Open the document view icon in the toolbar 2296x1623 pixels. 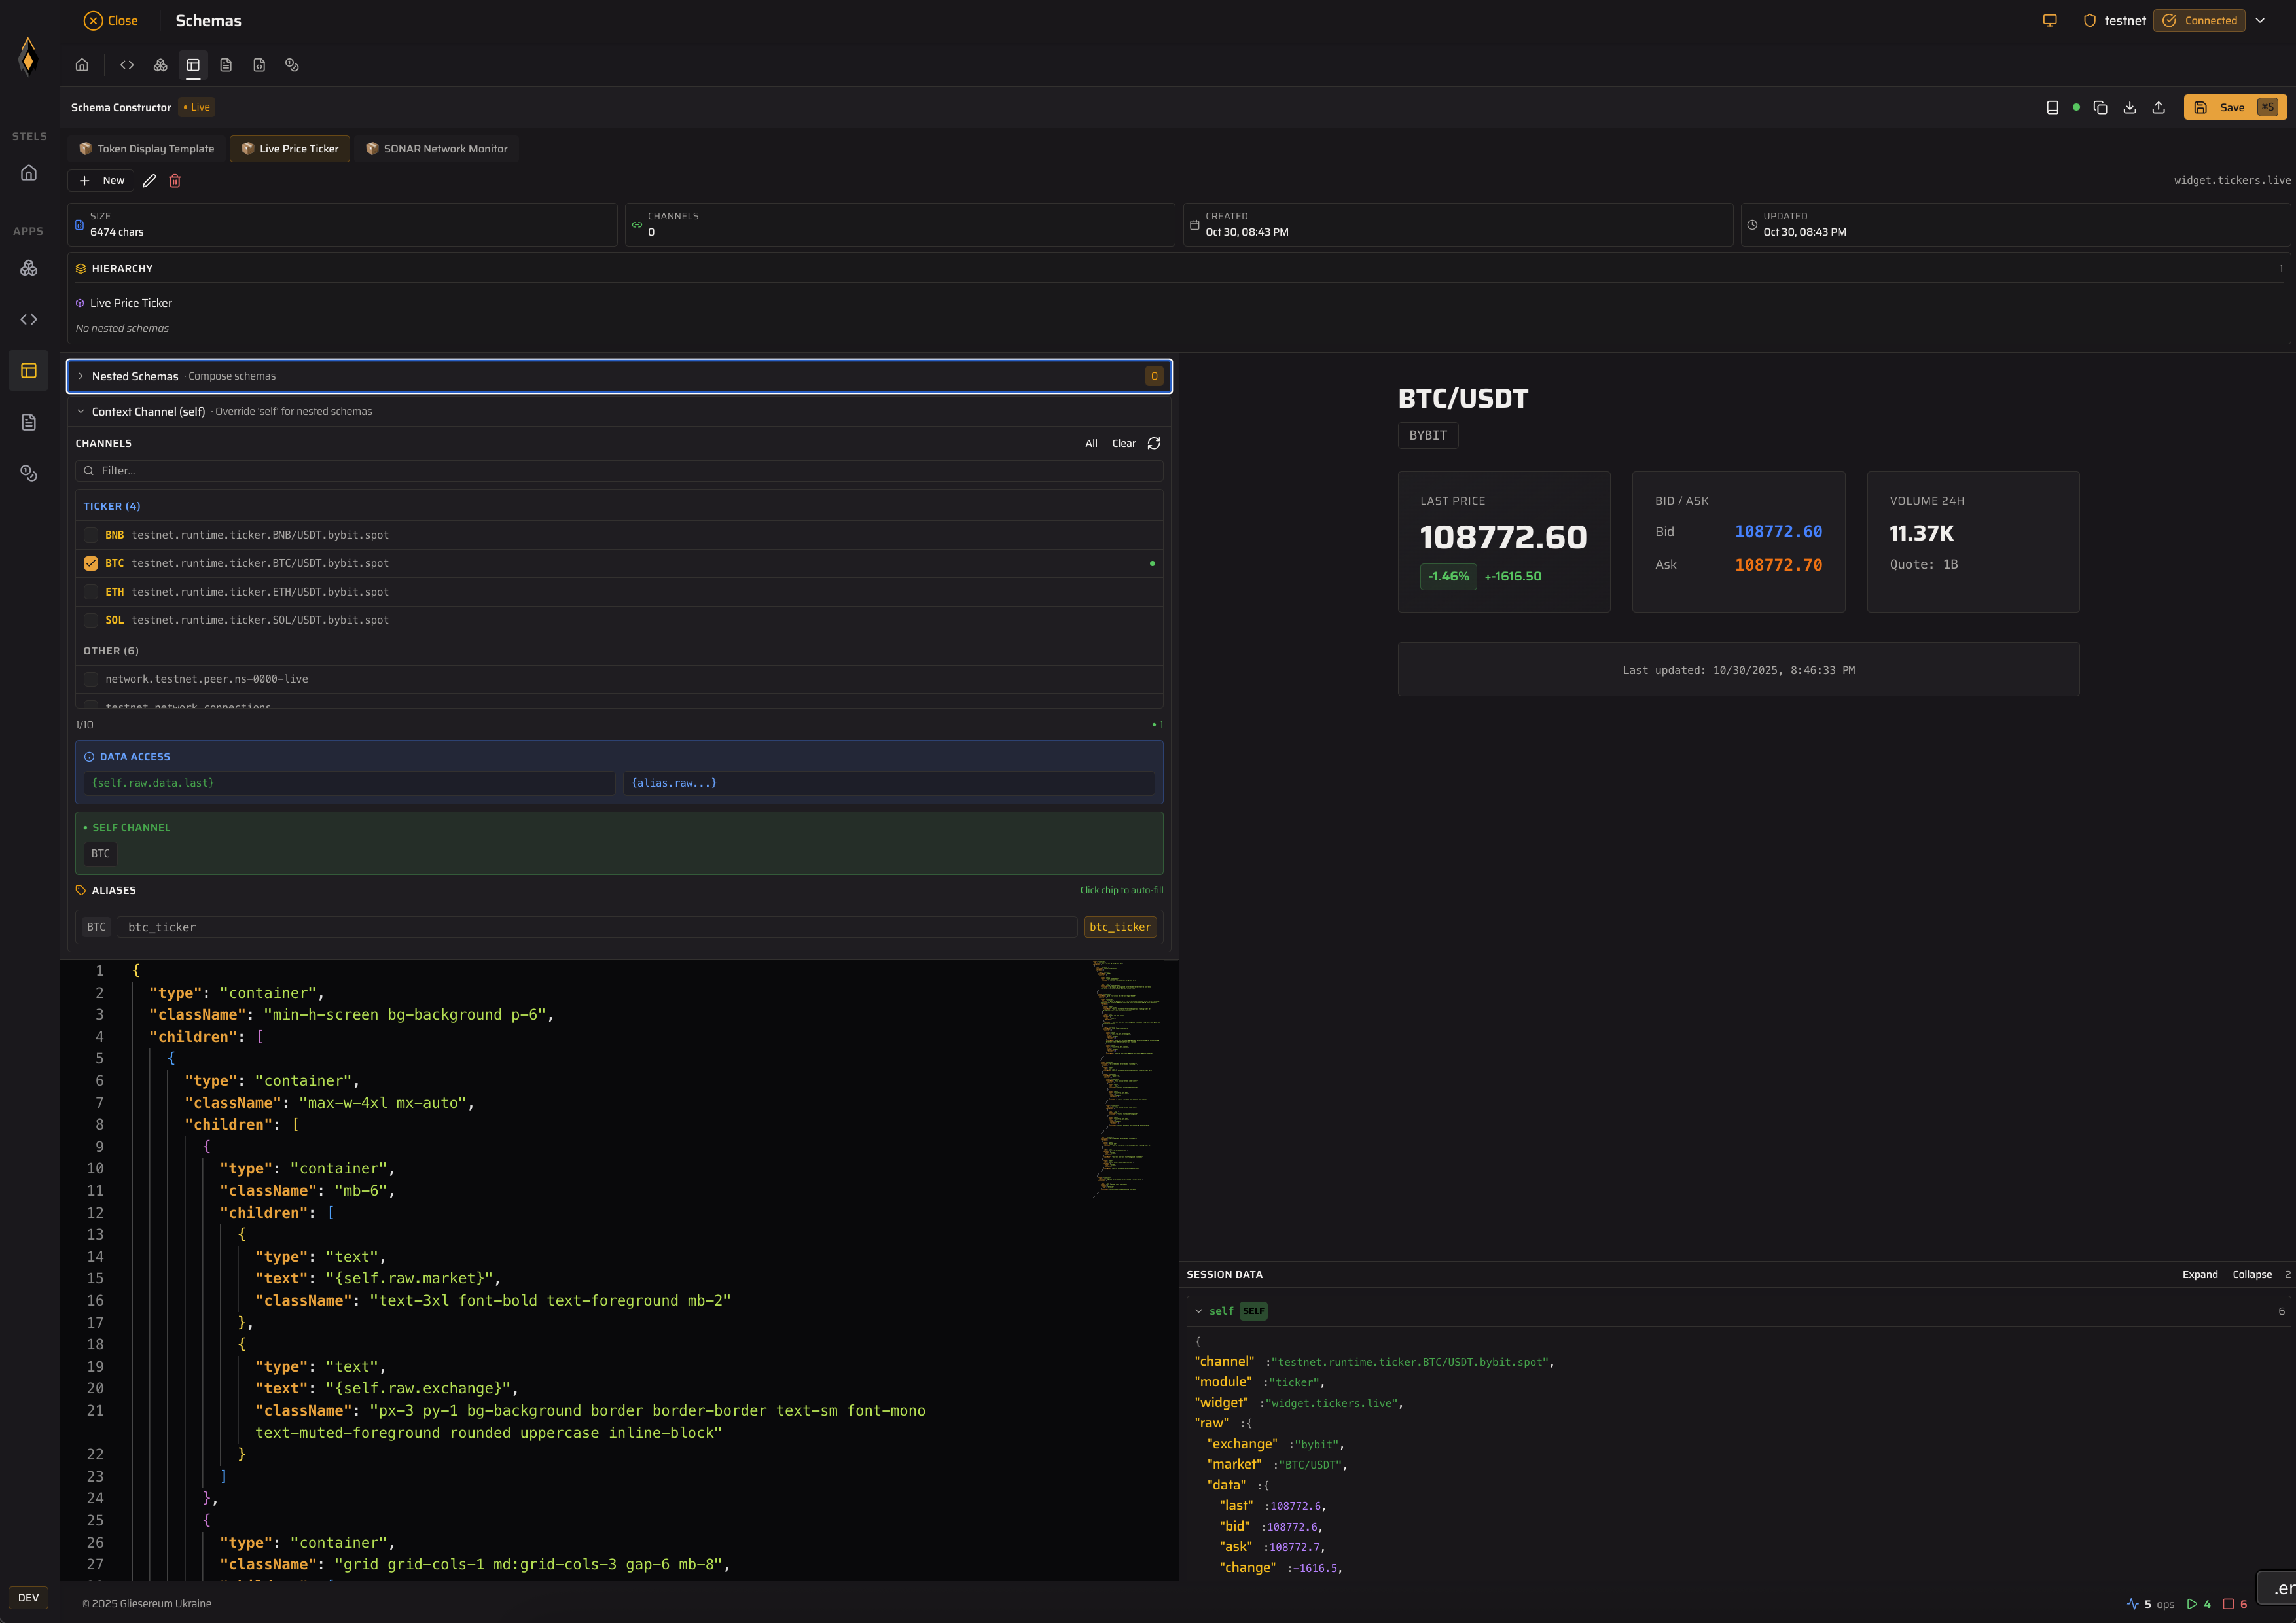(x=226, y=65)
